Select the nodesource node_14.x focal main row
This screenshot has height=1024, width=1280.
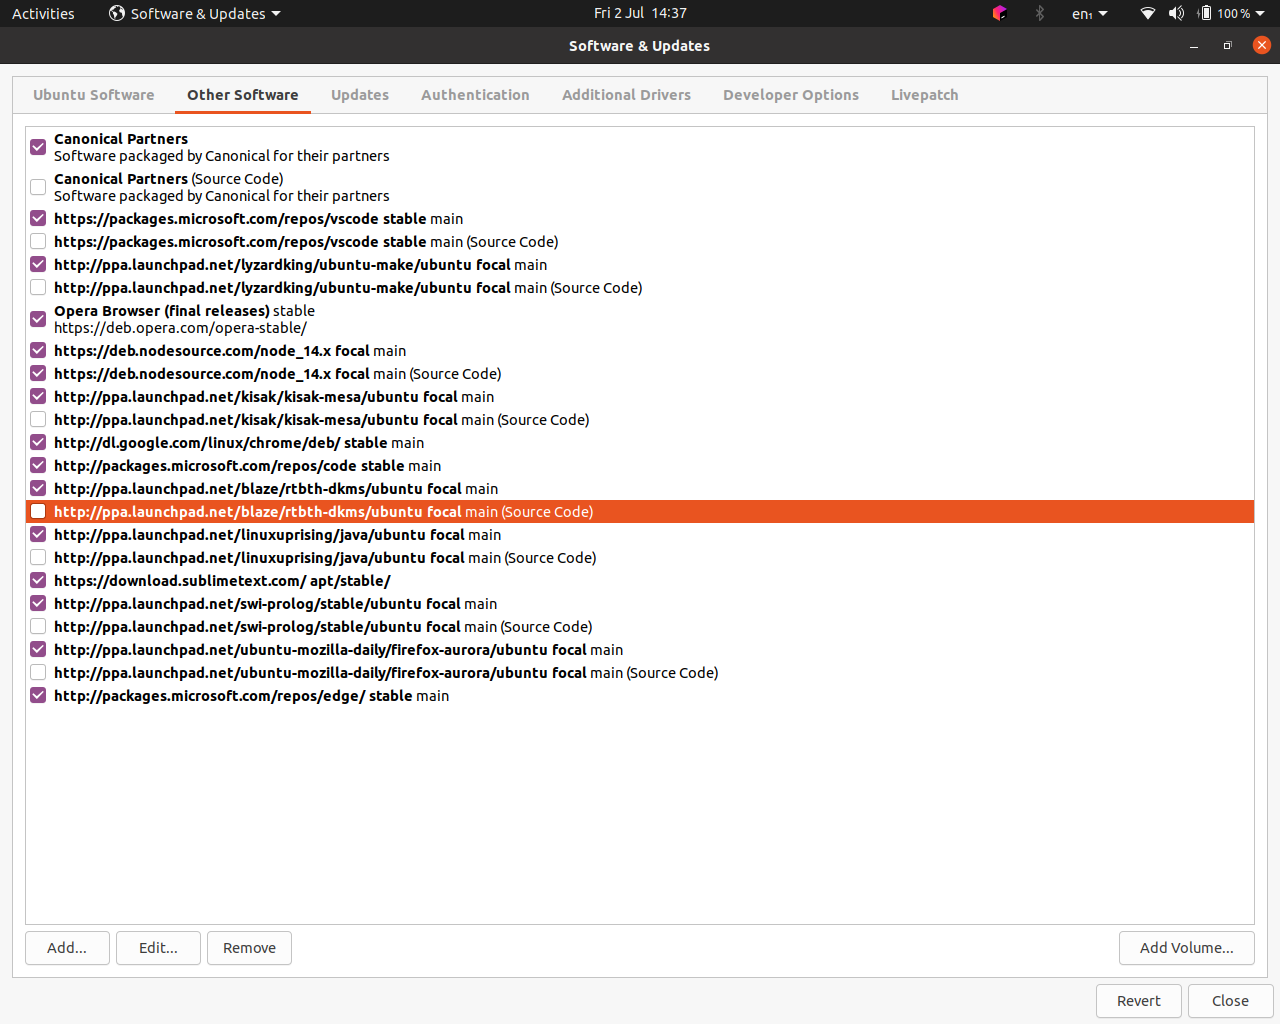(640, 351)
